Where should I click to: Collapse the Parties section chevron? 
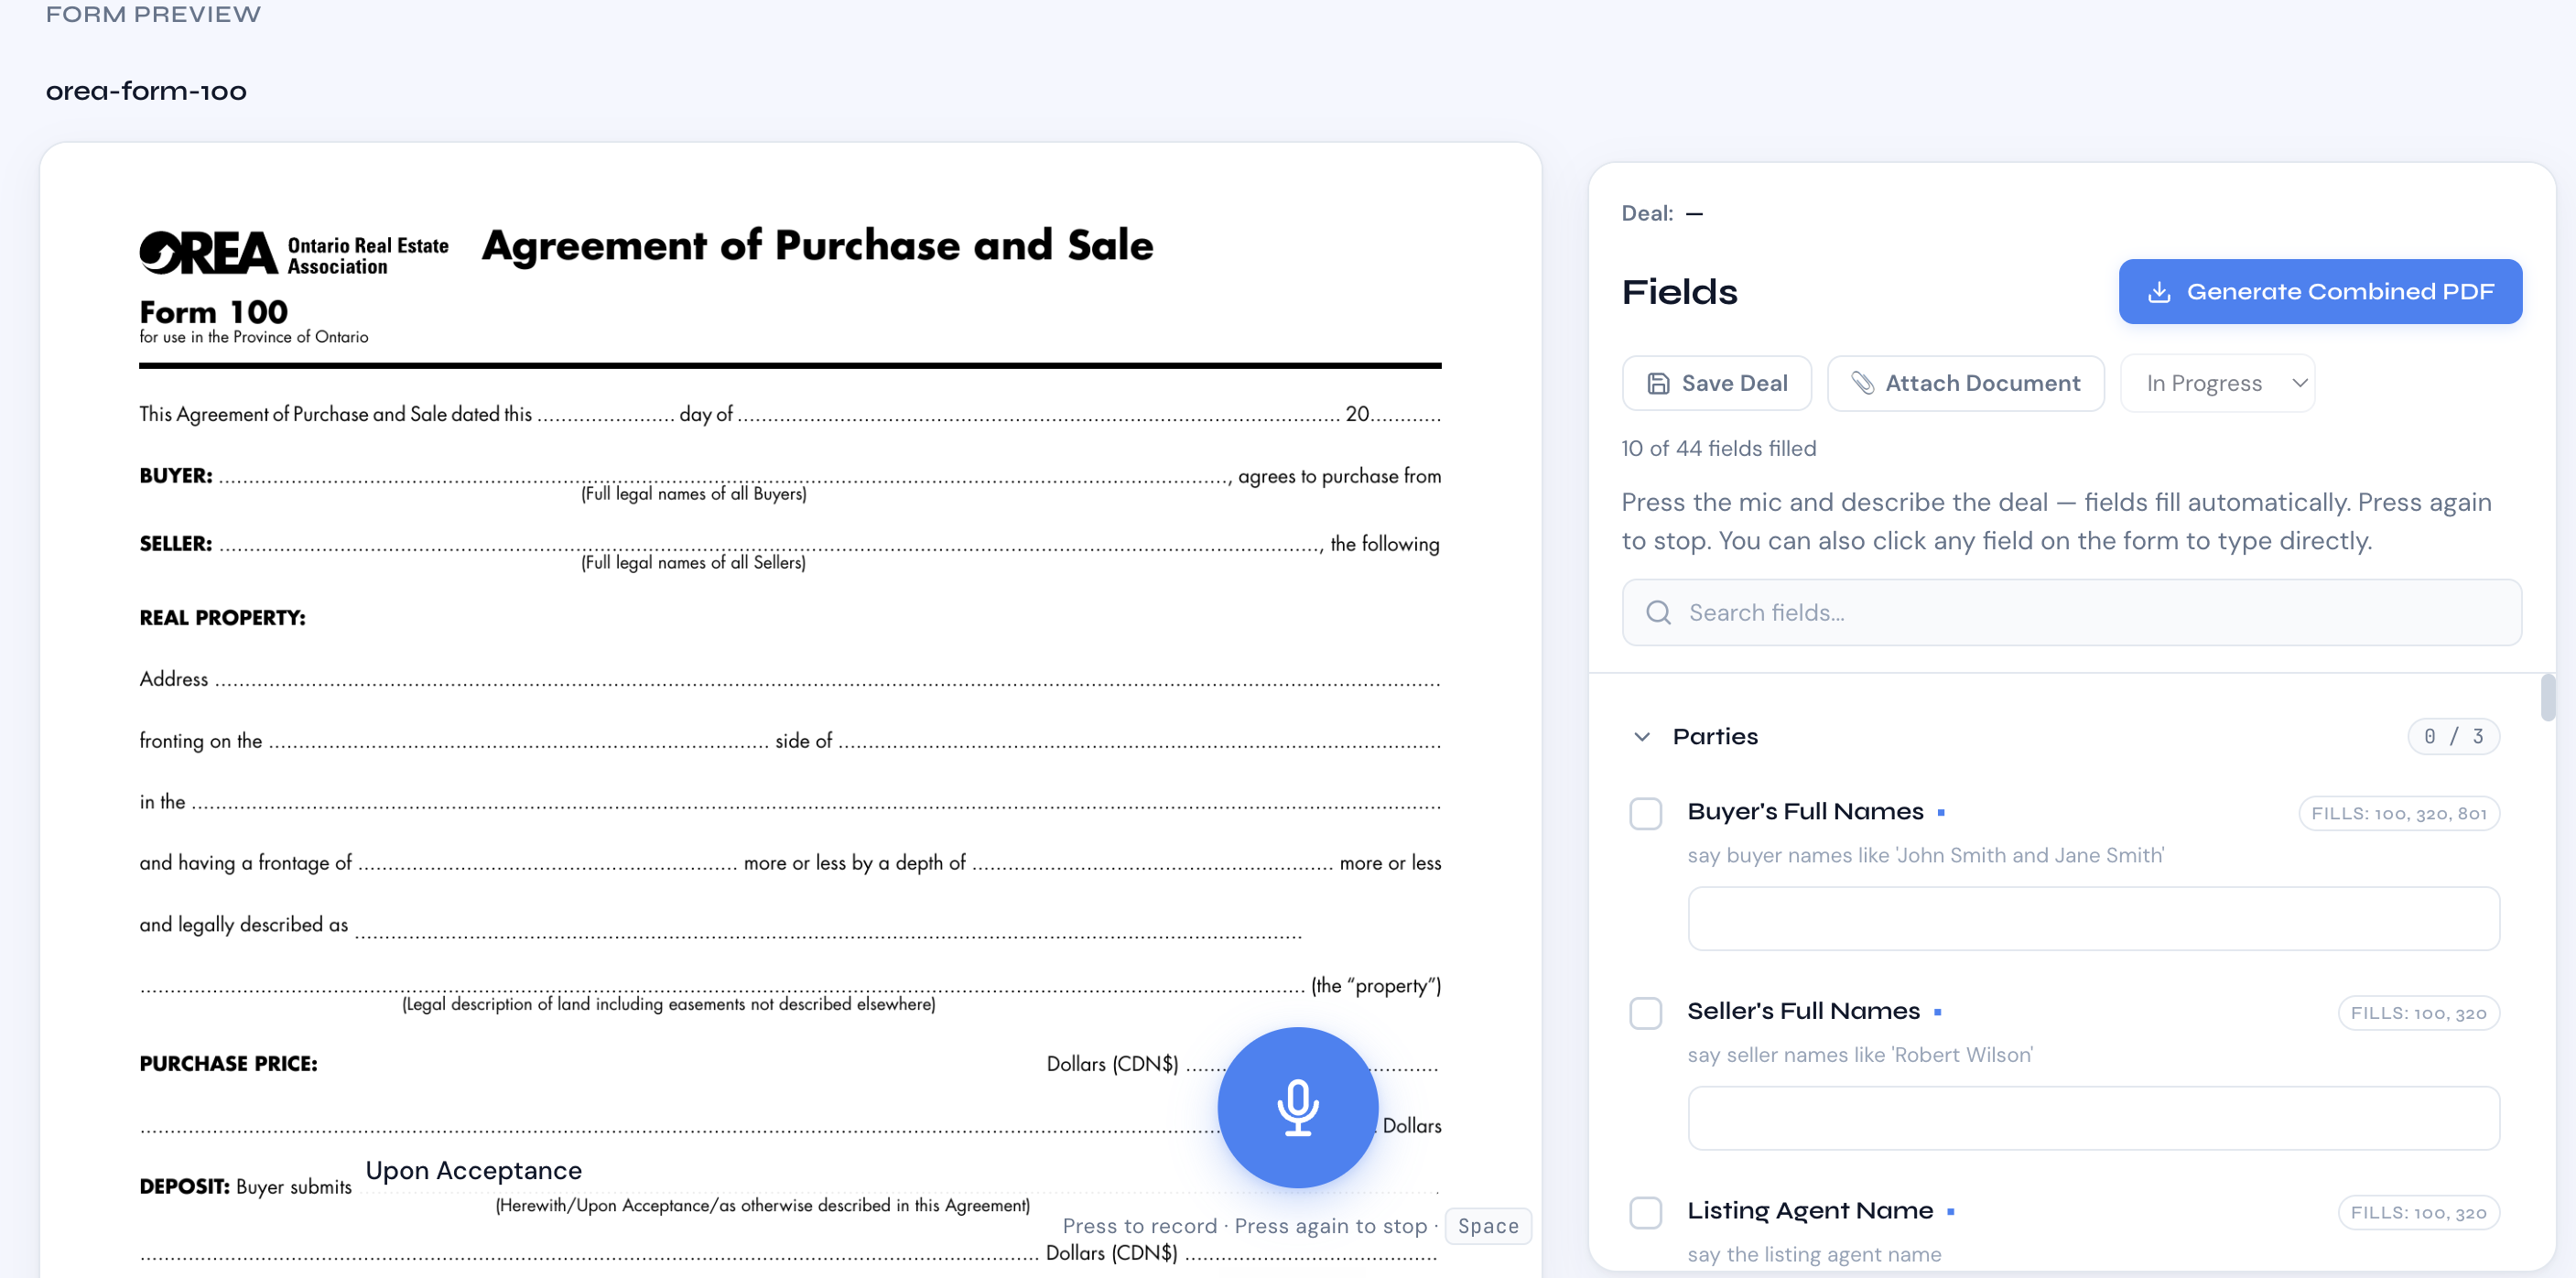click(x=1641, y=737)
